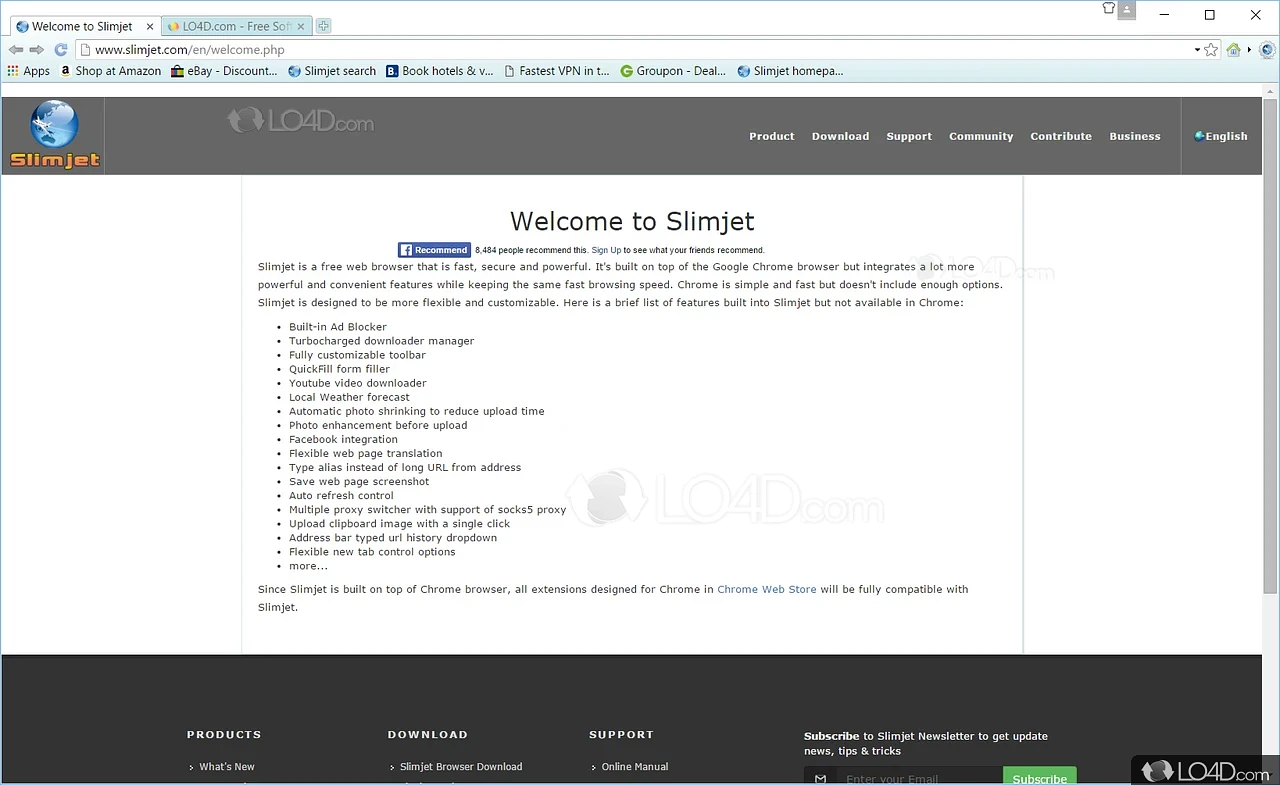Open the Download menu on the Slimjet site

[840, 136]
